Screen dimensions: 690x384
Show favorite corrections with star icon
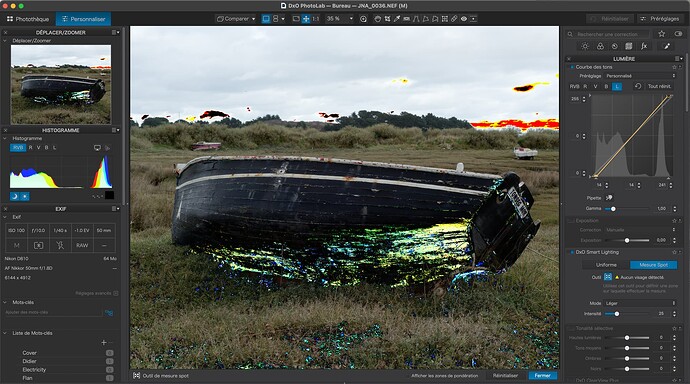point(661,34)
